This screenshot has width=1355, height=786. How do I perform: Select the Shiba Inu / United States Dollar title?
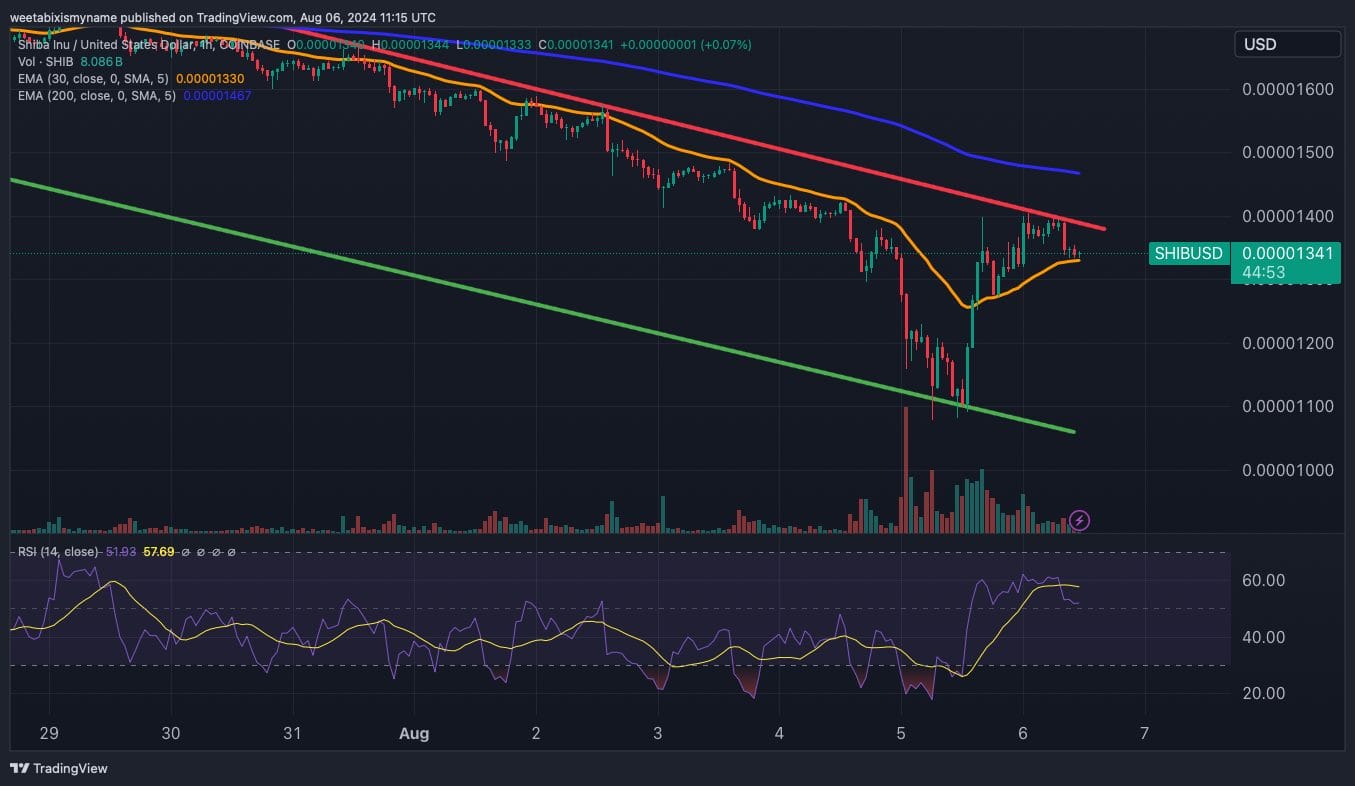(108, 45)
